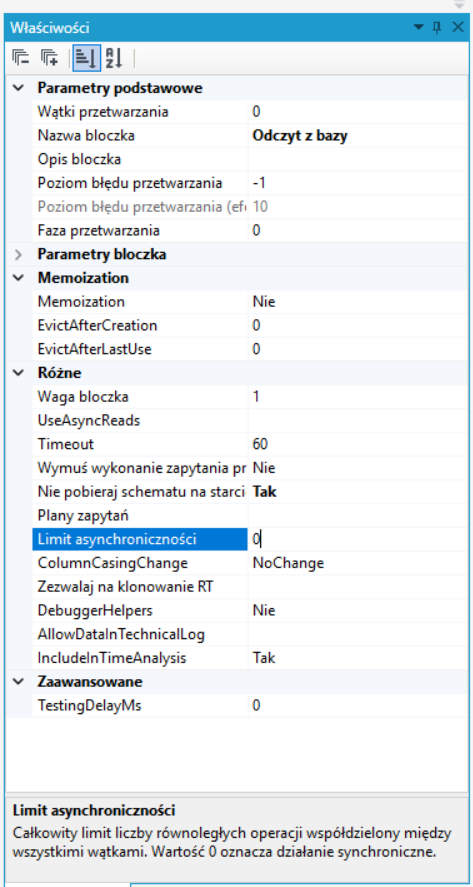Select the Memoization property value 'Nie'
The image size is (473, 887).
click(357, 302)
